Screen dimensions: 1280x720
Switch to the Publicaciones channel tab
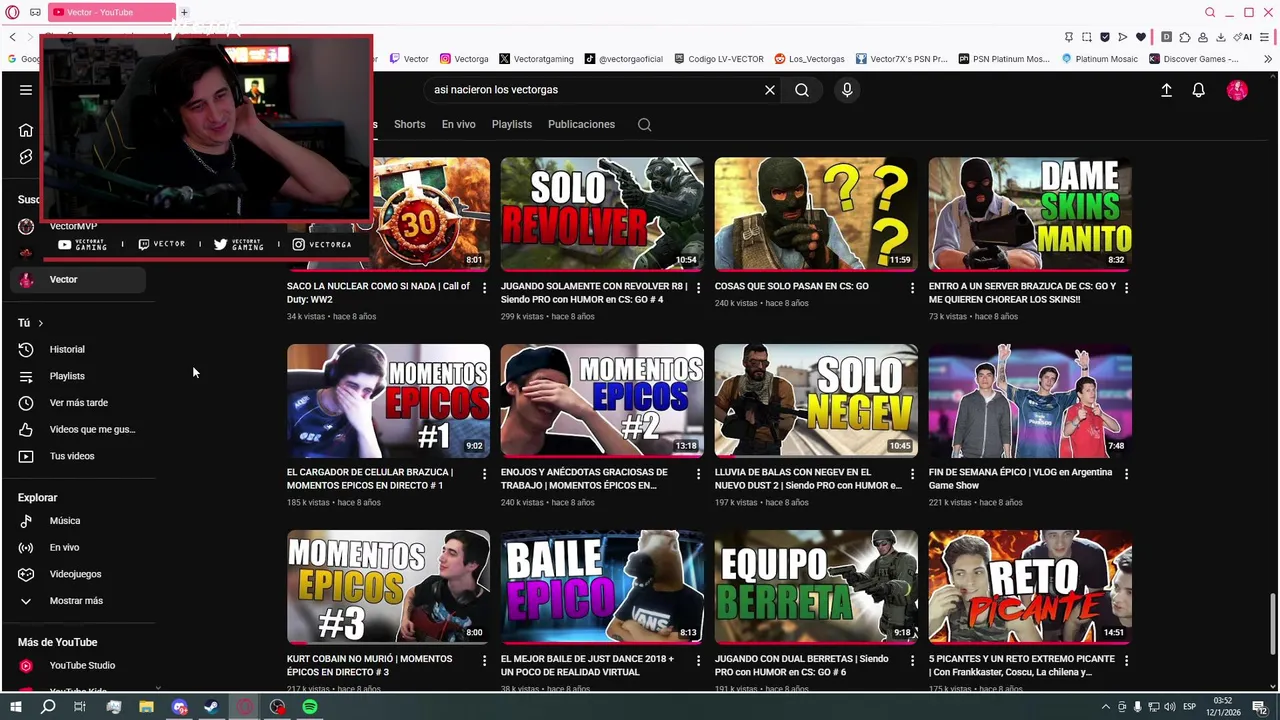581,125
